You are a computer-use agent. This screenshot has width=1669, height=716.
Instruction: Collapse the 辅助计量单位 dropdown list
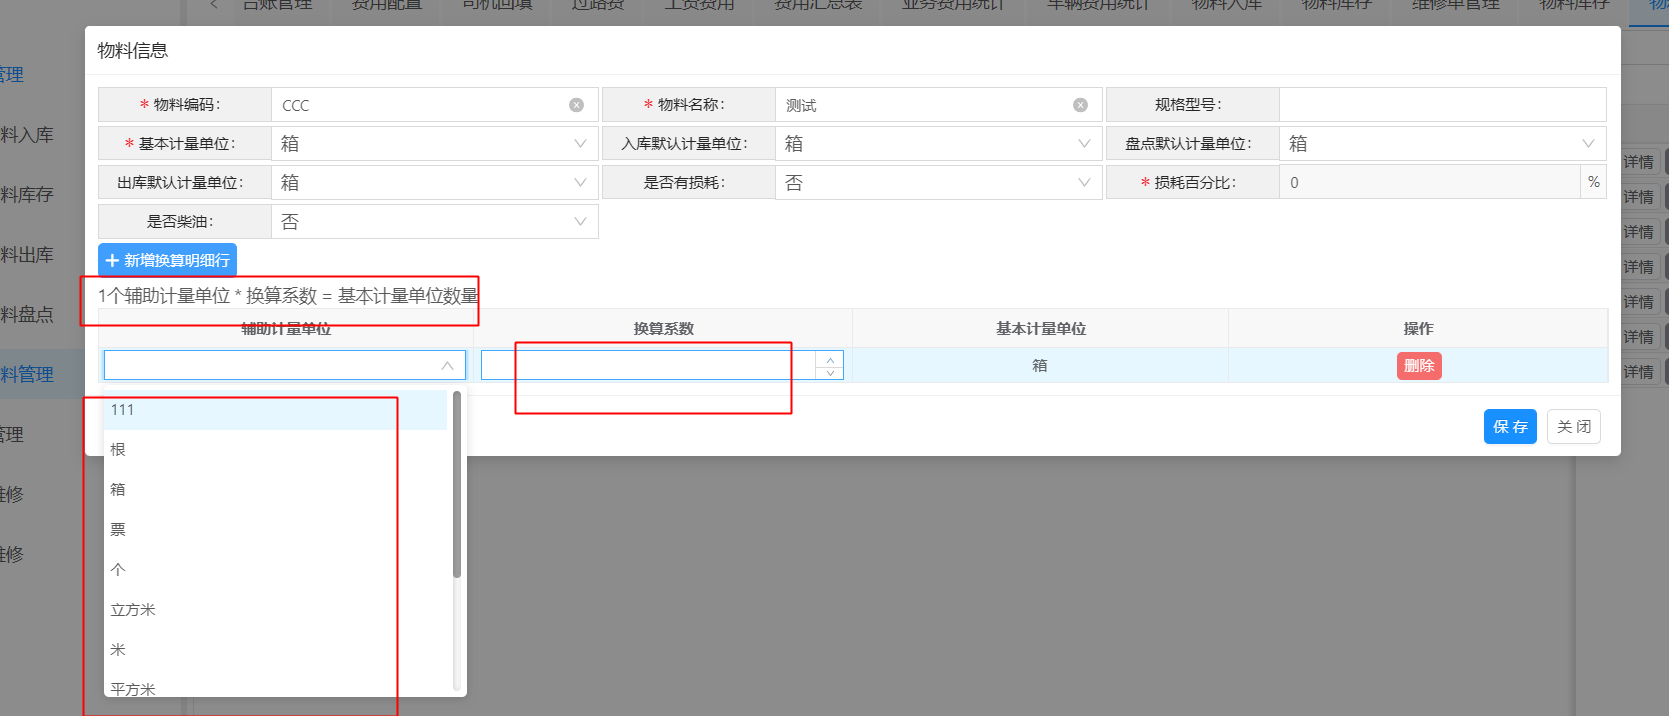(x=447, y=366)
